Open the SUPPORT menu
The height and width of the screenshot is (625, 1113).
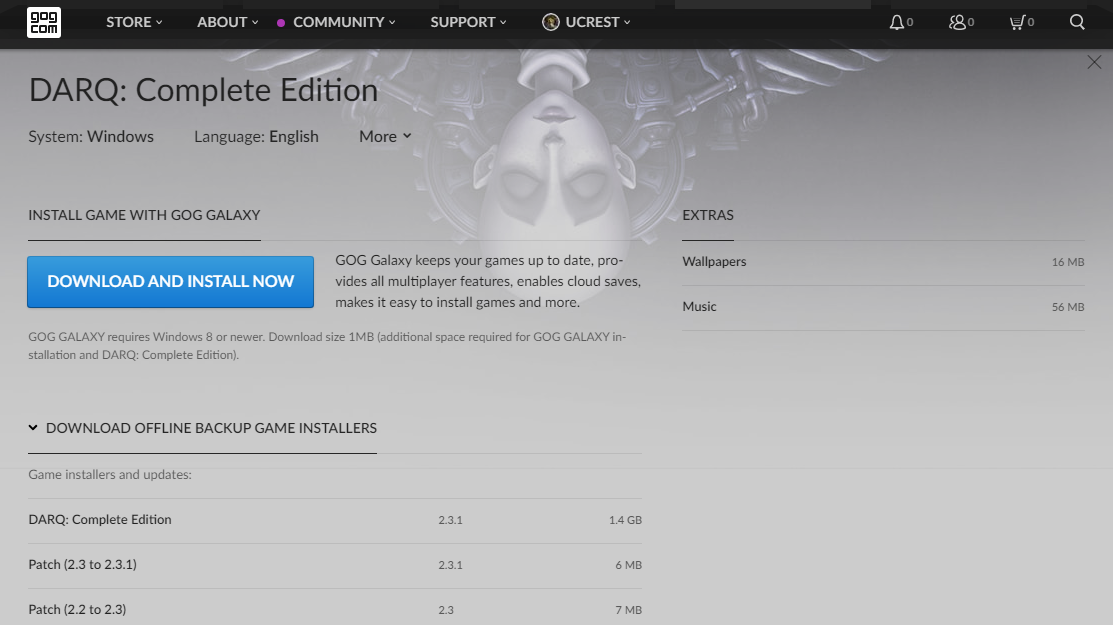pyautogui.click(x=468, y=23)
